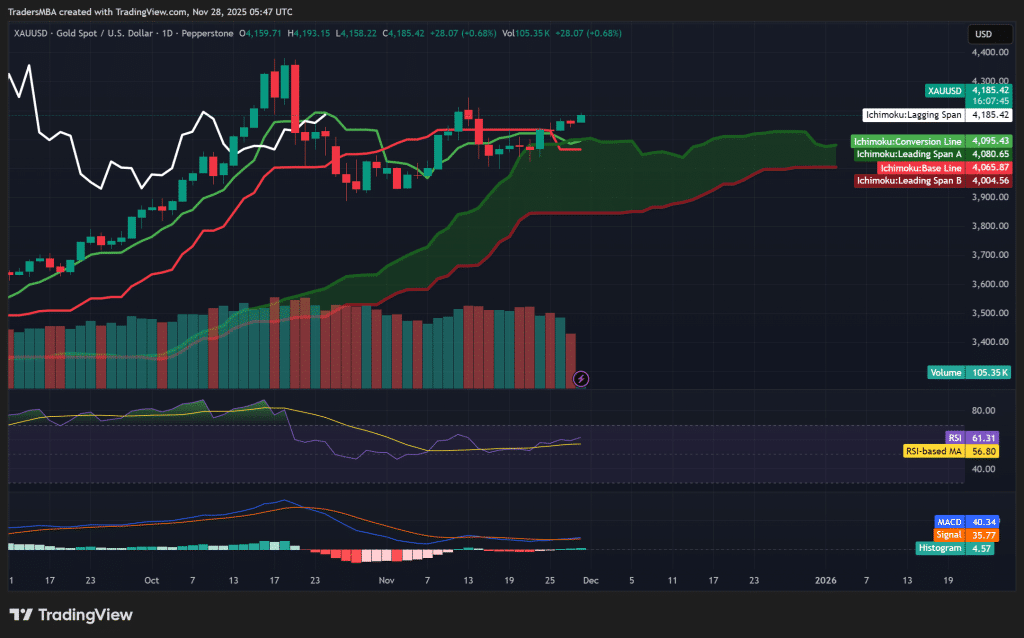
Task: Click the yellow RSI-based MA label
Action: [x=934, y=451]
